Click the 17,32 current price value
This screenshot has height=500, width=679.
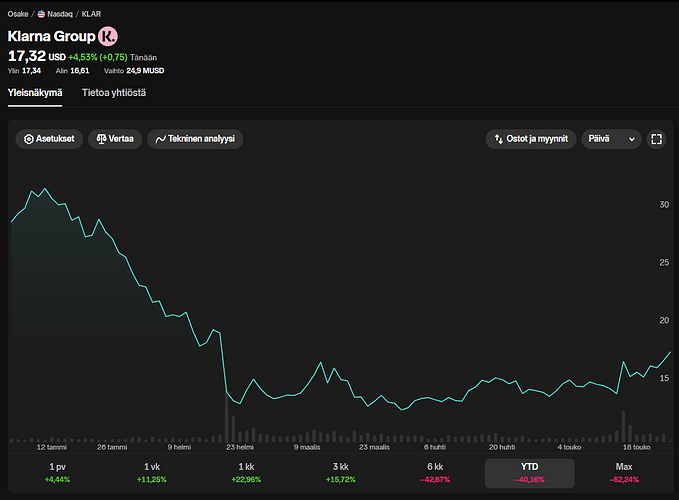[x=26, y=56]
